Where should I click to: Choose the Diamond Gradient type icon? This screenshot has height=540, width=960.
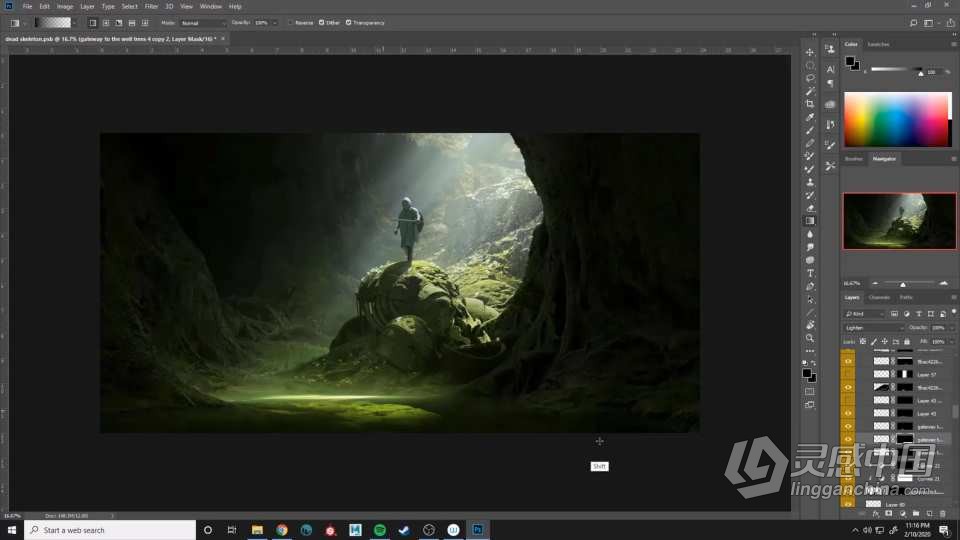(x=145, y=23)
